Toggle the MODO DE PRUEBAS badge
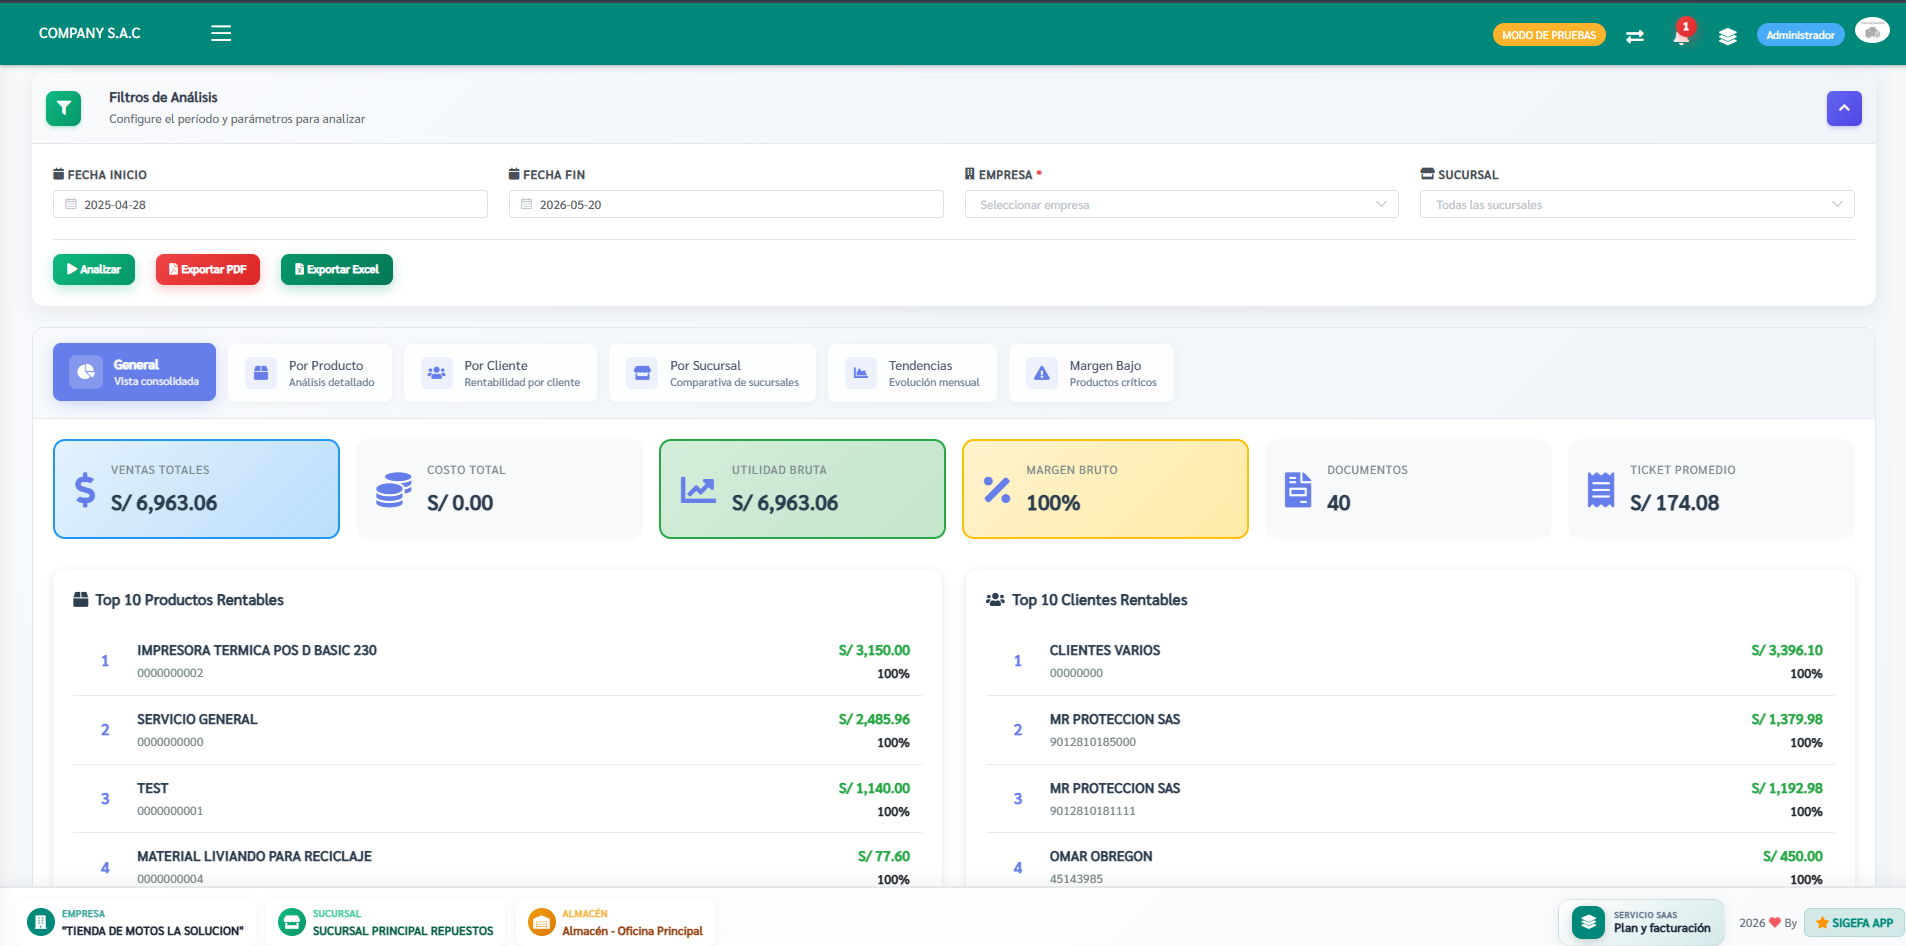Screen dimensions: 1906x946 tap(1548, 35)
